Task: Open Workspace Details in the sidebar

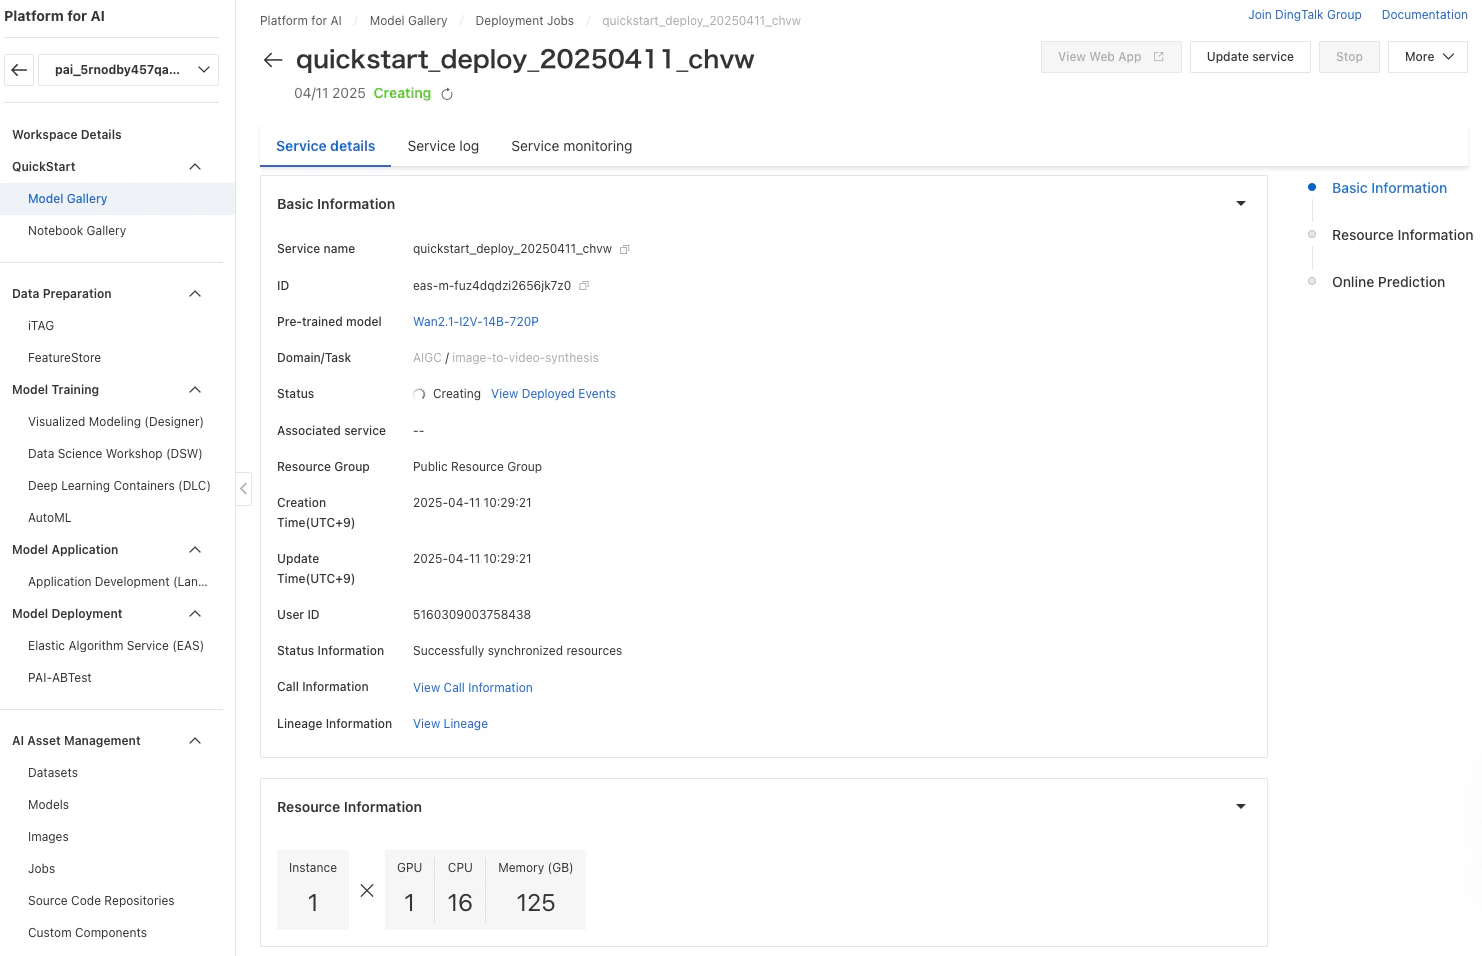Action: pos(67,135)
